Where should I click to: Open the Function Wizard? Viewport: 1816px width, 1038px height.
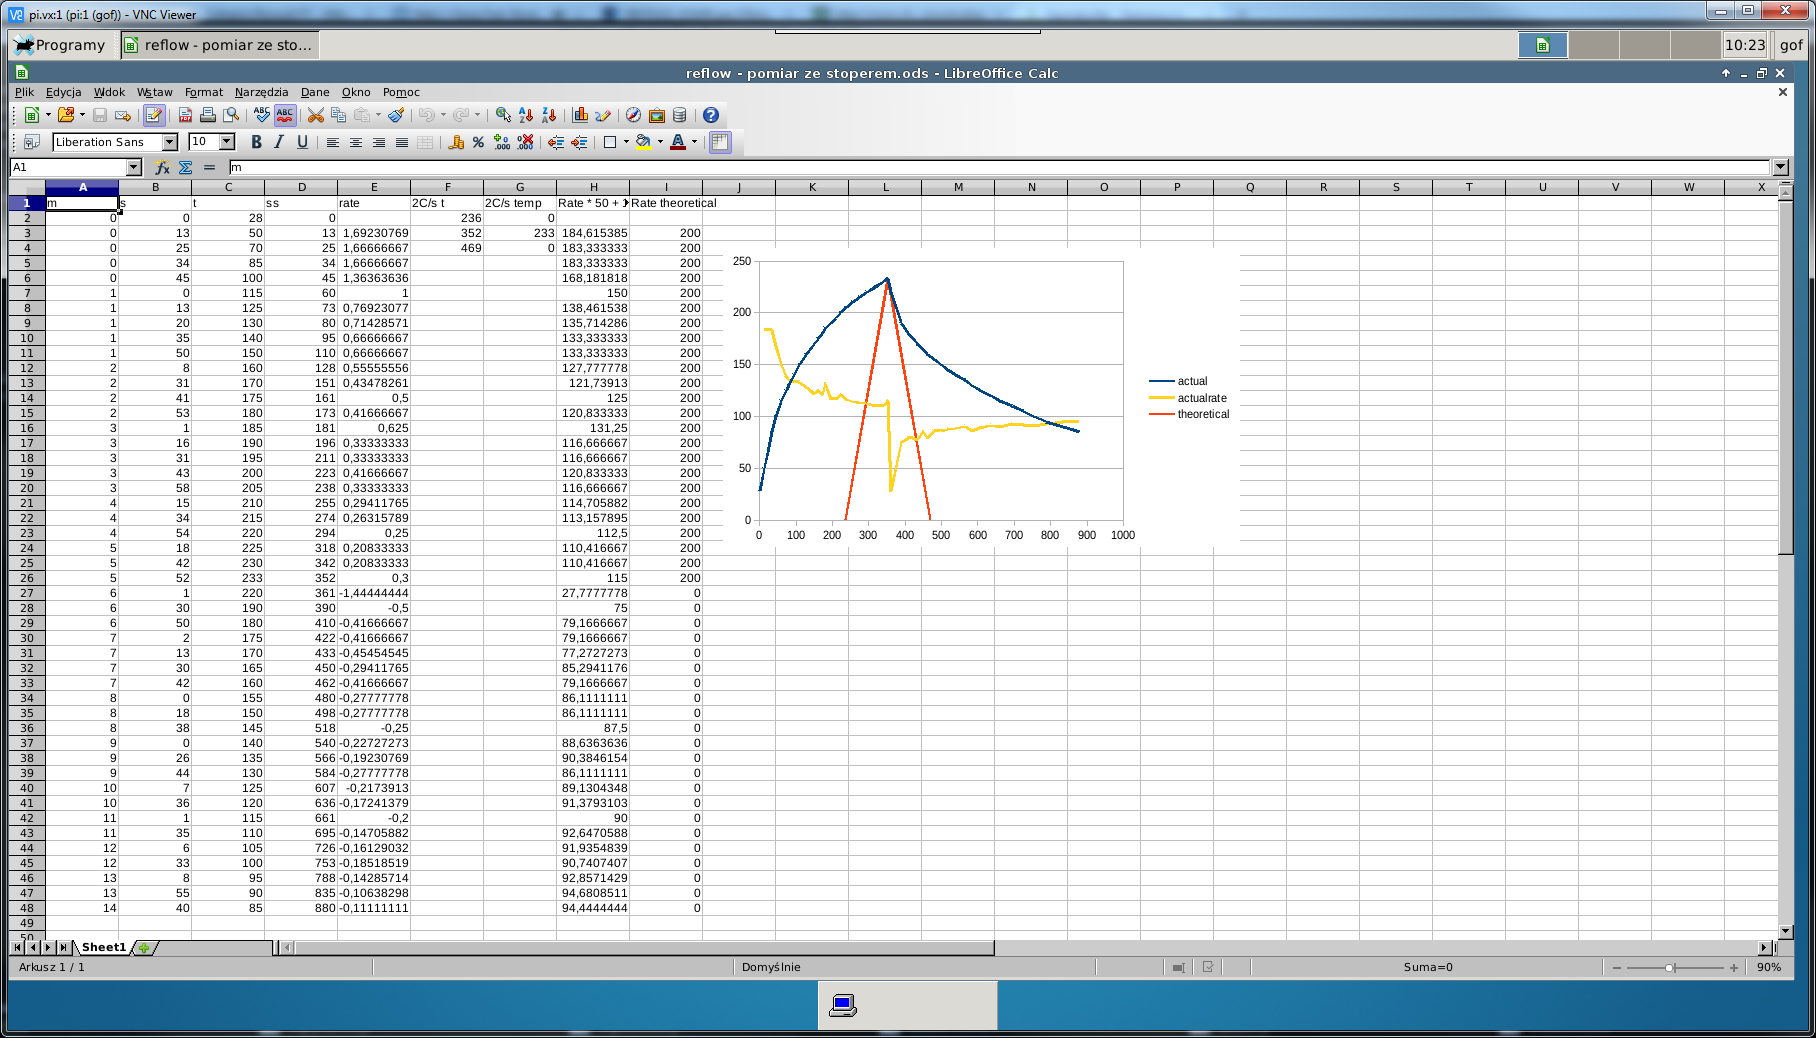coord(163,167)
